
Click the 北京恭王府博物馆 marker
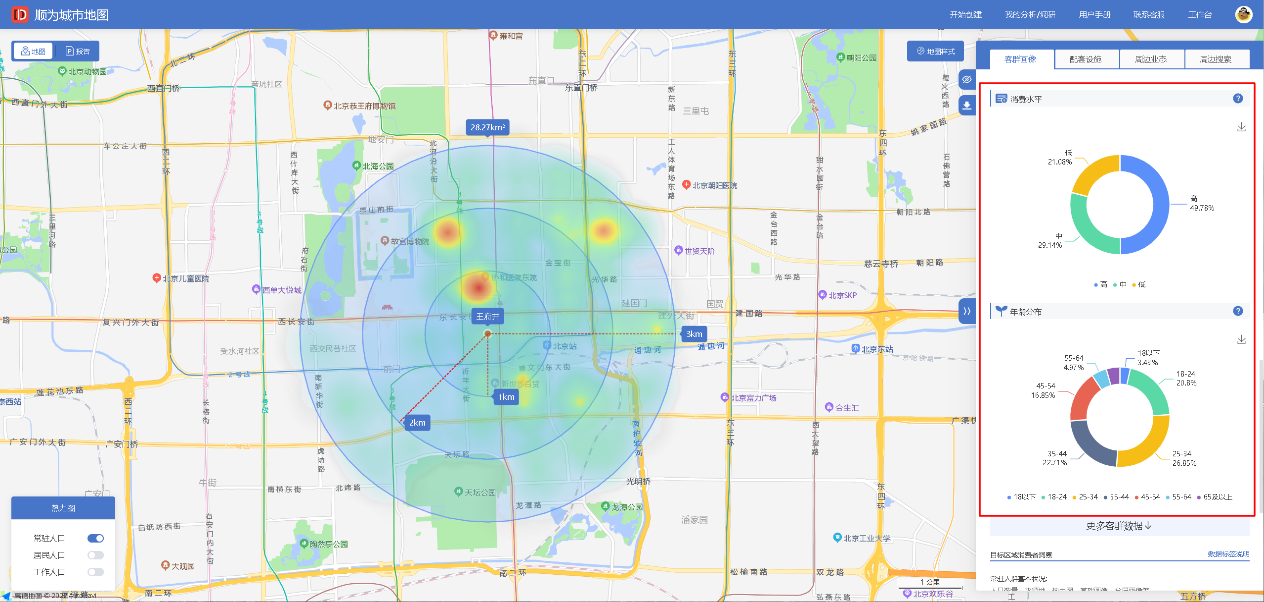pyautogui.click(x=359, y=105)
